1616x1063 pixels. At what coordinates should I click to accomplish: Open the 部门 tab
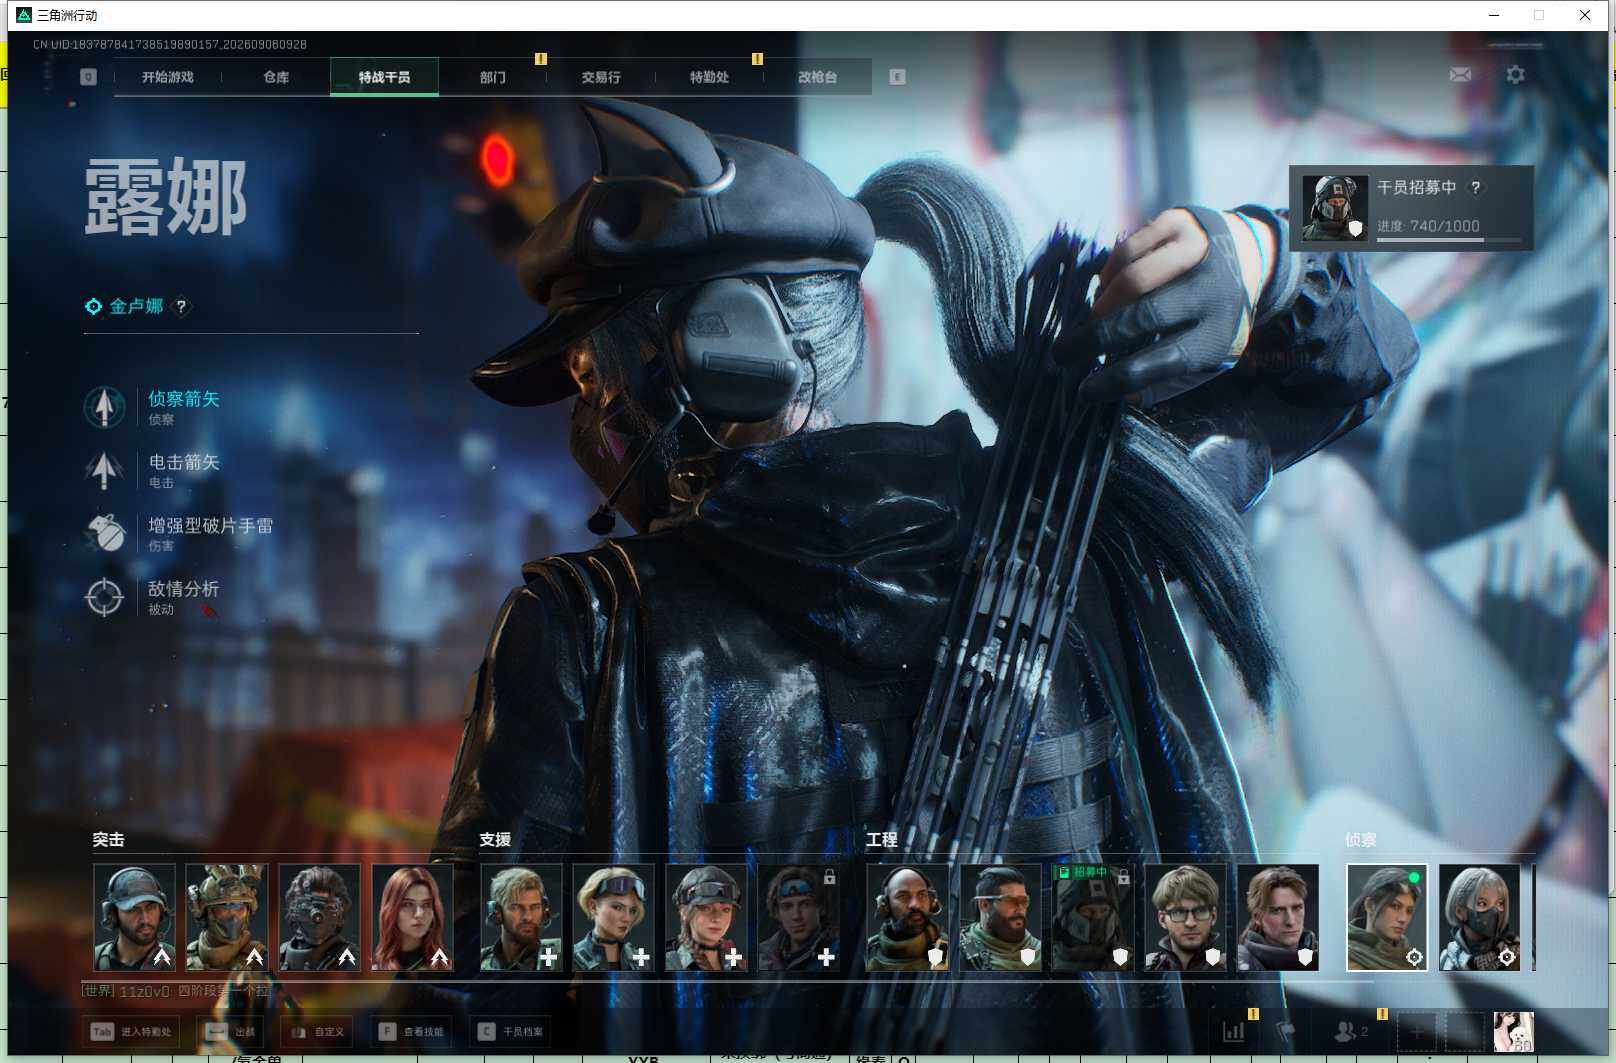tap(492, 77)
